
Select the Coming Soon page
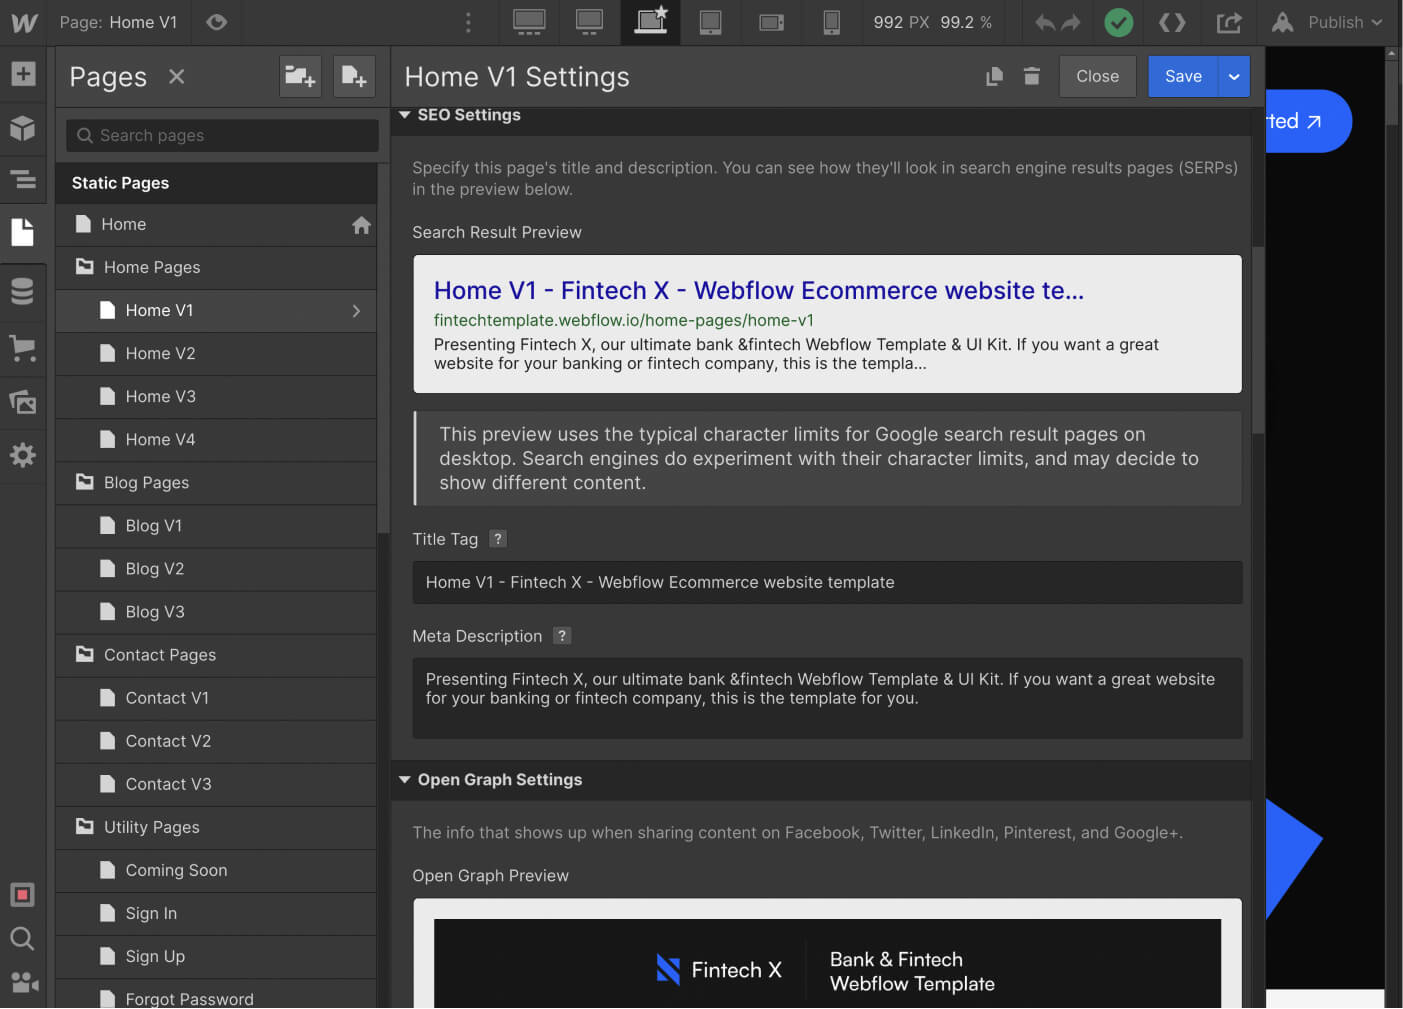(x=216, y=870)
